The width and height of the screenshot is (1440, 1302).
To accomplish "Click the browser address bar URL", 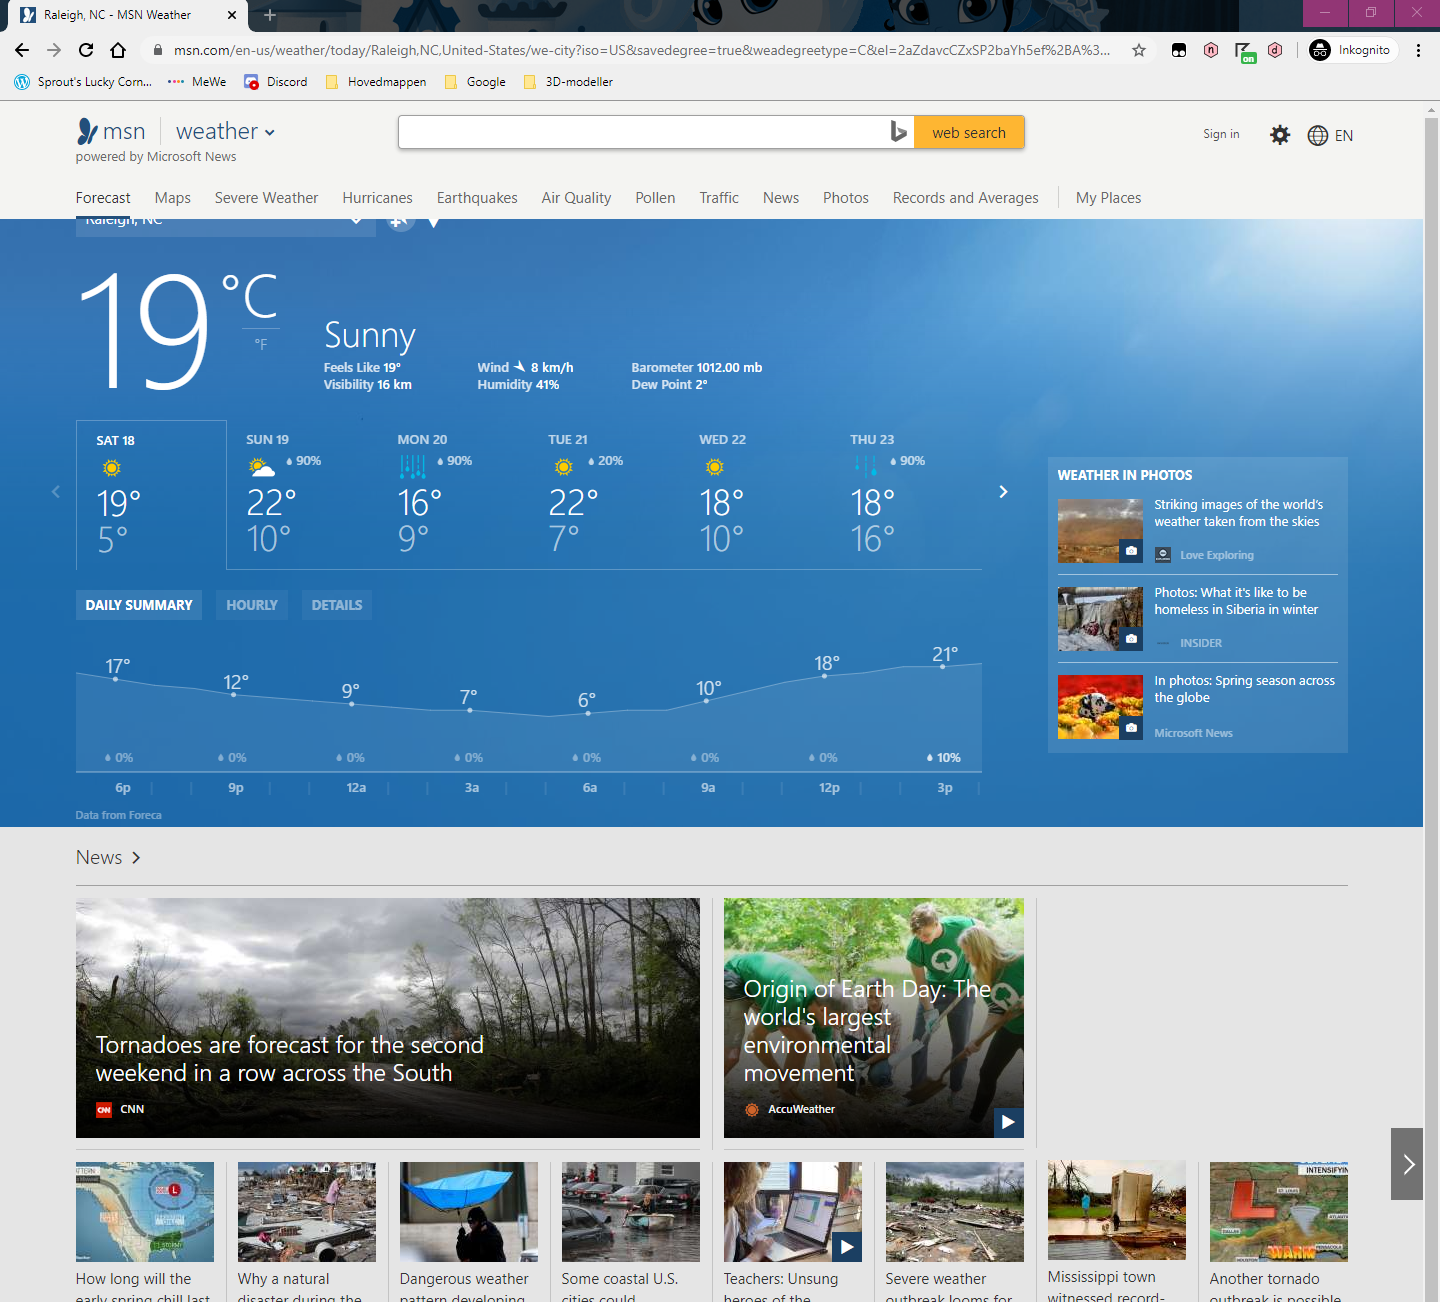I will (641, 50).
